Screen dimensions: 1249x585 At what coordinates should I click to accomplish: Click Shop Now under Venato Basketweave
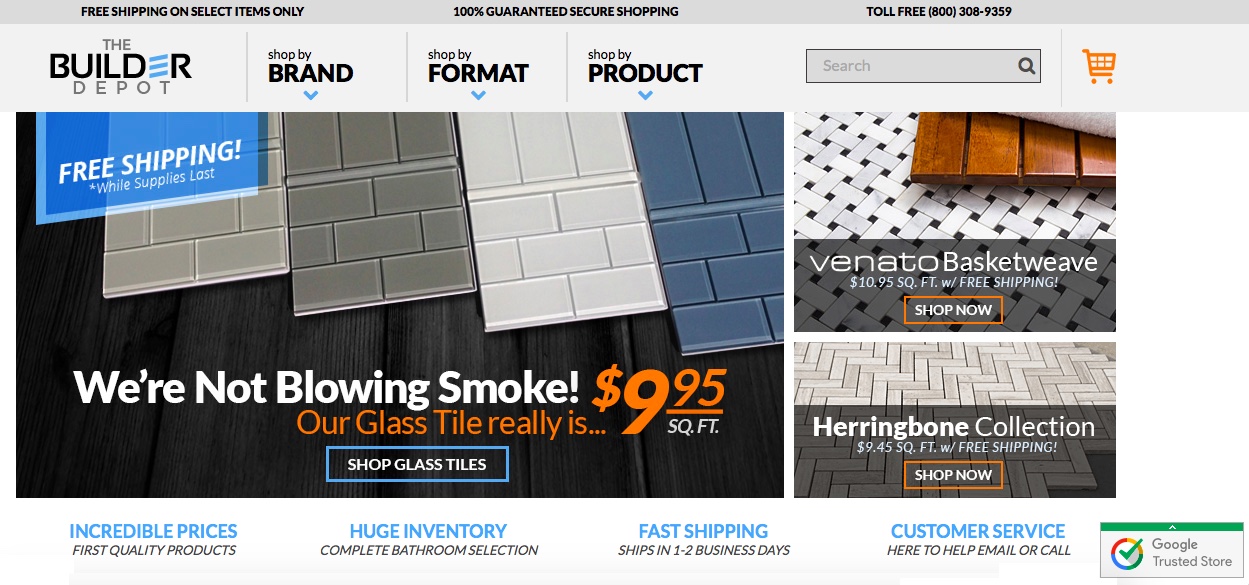coord(953,310)
